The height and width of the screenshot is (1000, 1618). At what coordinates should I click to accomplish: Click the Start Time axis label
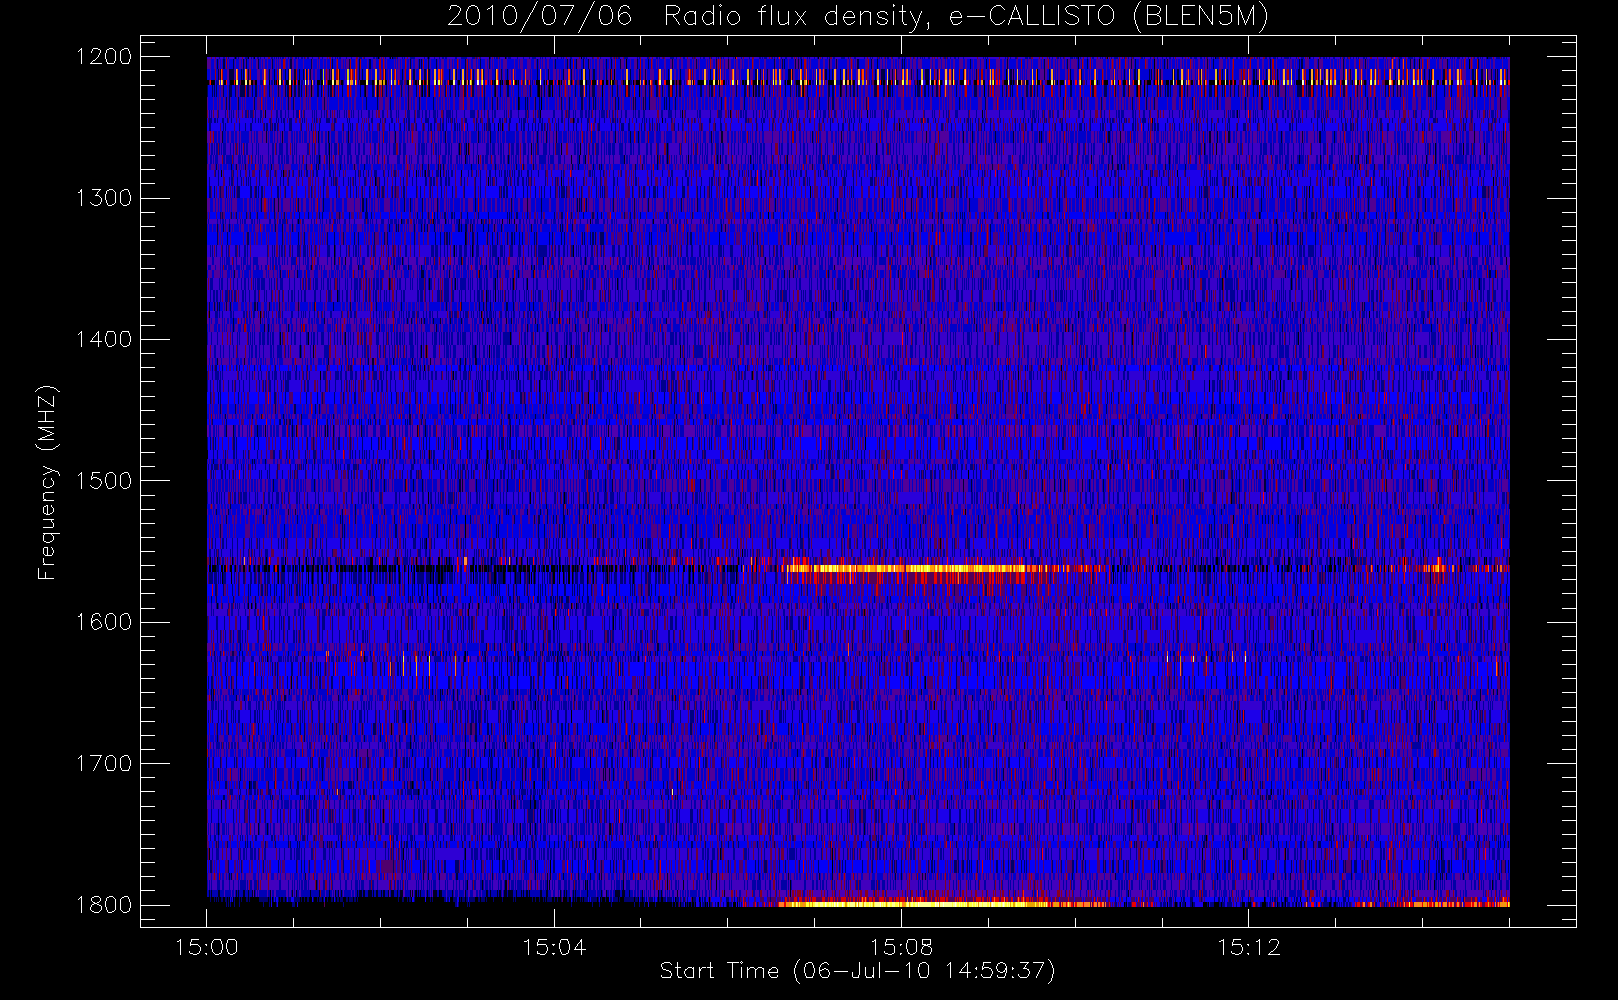coord(857,971)
